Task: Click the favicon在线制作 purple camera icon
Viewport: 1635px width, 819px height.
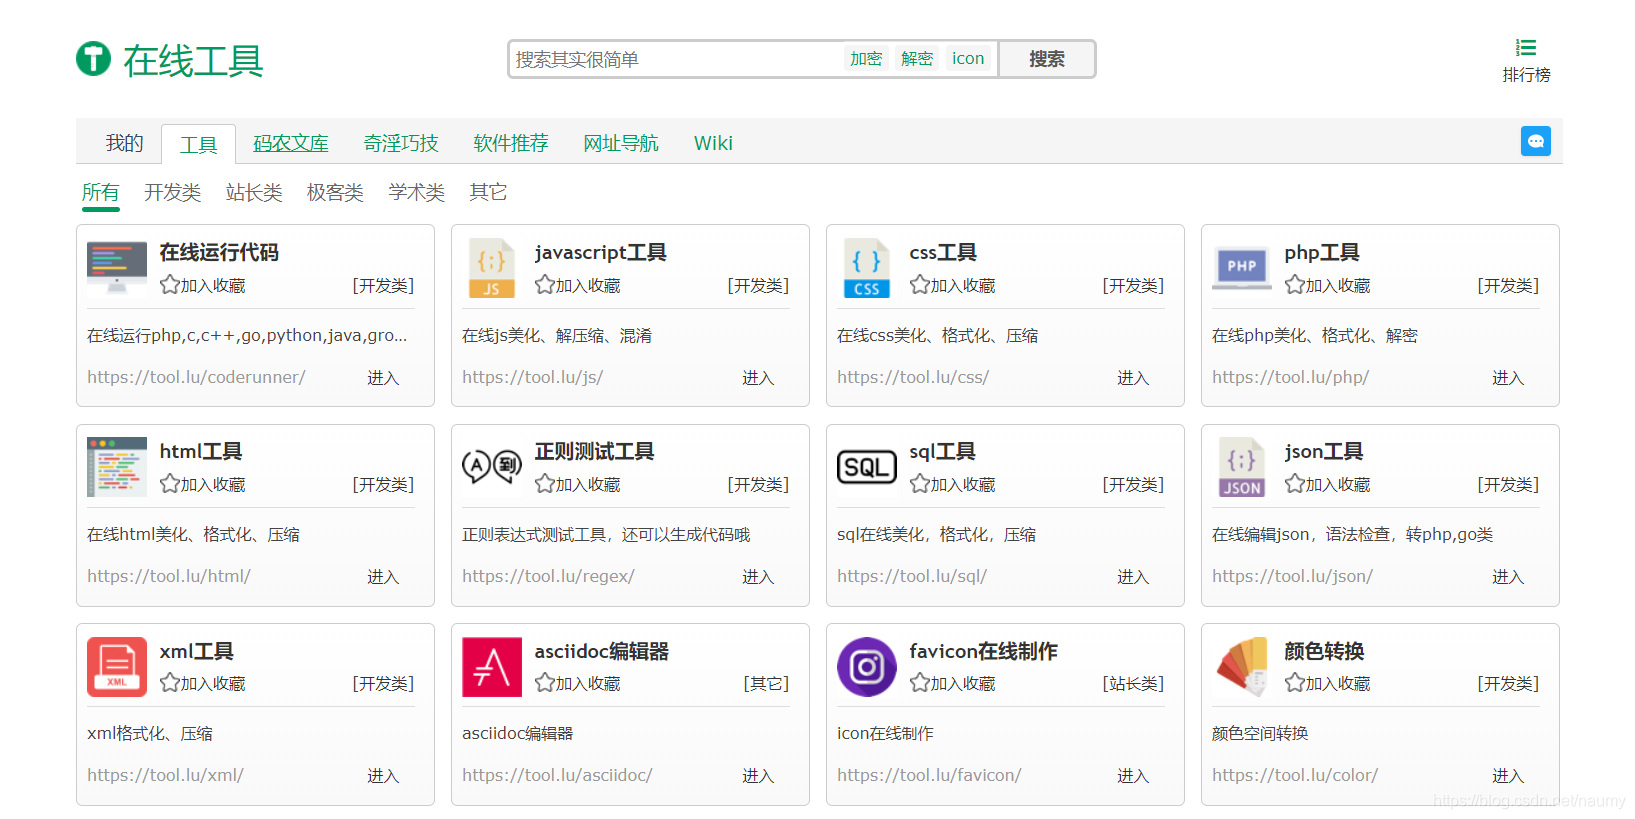Action: [x=867, y=666]
